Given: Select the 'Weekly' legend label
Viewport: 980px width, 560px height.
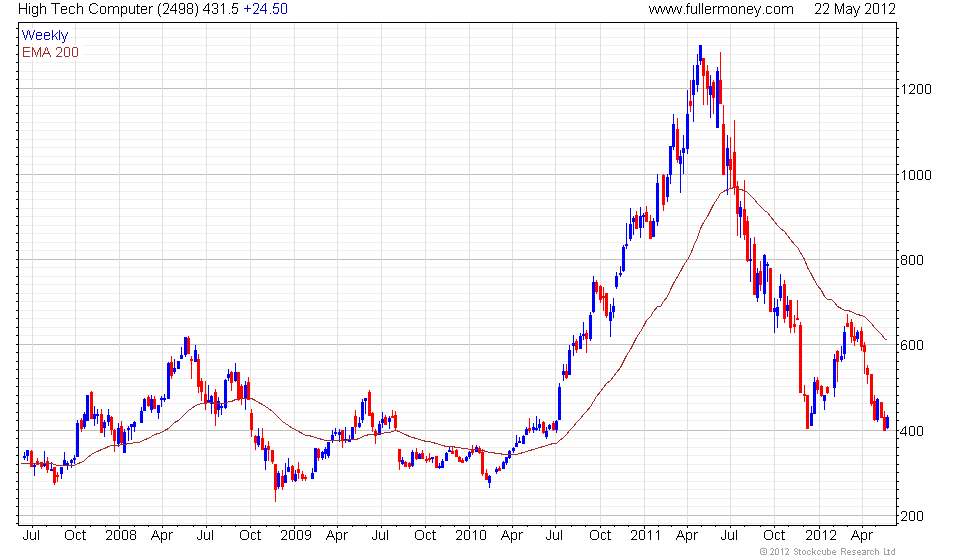Looking at the screenshot, I should click(45, 36).
